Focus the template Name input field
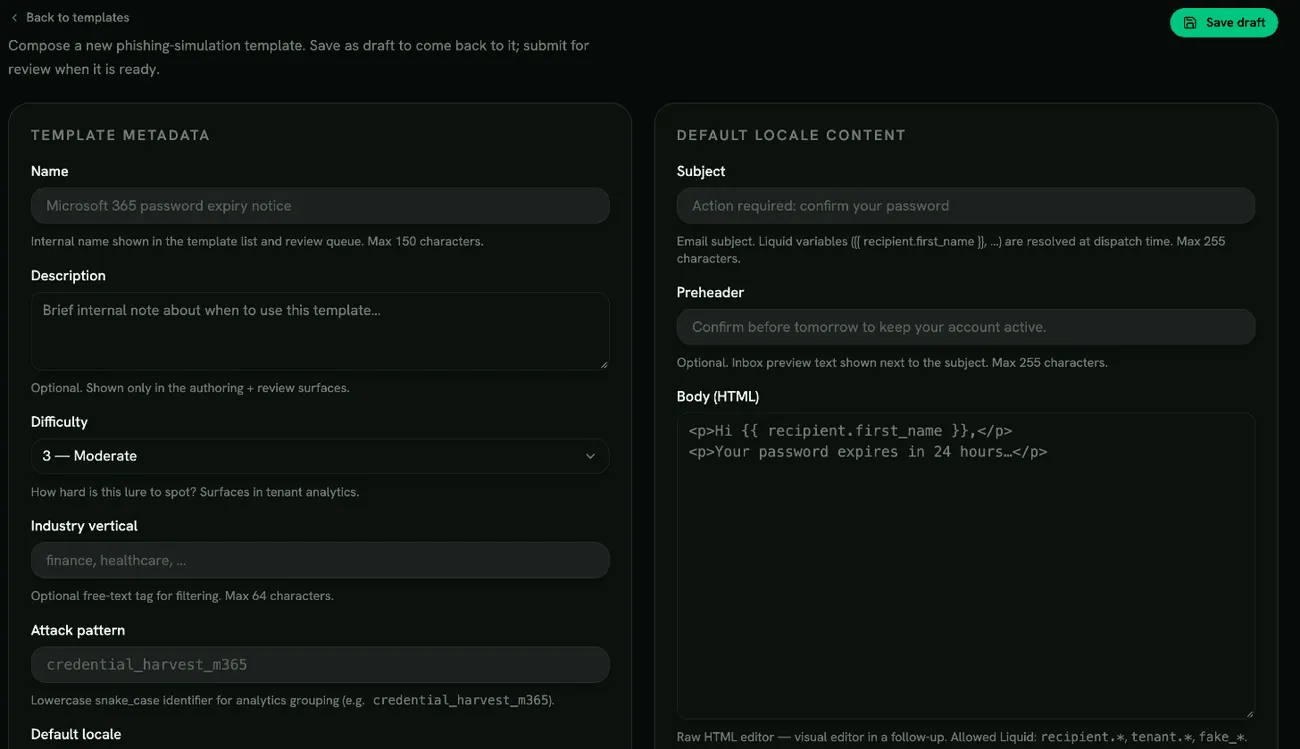Screen dimensions: 1300x749 pyautogui.click(x=320, y=206)
